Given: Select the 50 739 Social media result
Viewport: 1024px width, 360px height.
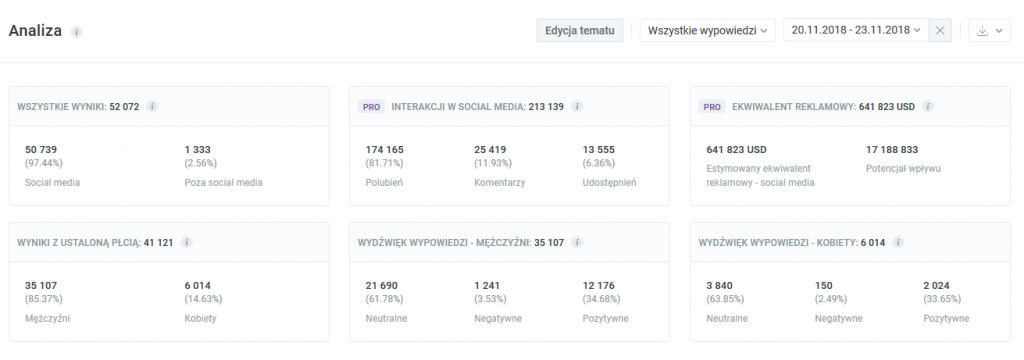Looking at the screenshot, I should (x=52, y=166).
